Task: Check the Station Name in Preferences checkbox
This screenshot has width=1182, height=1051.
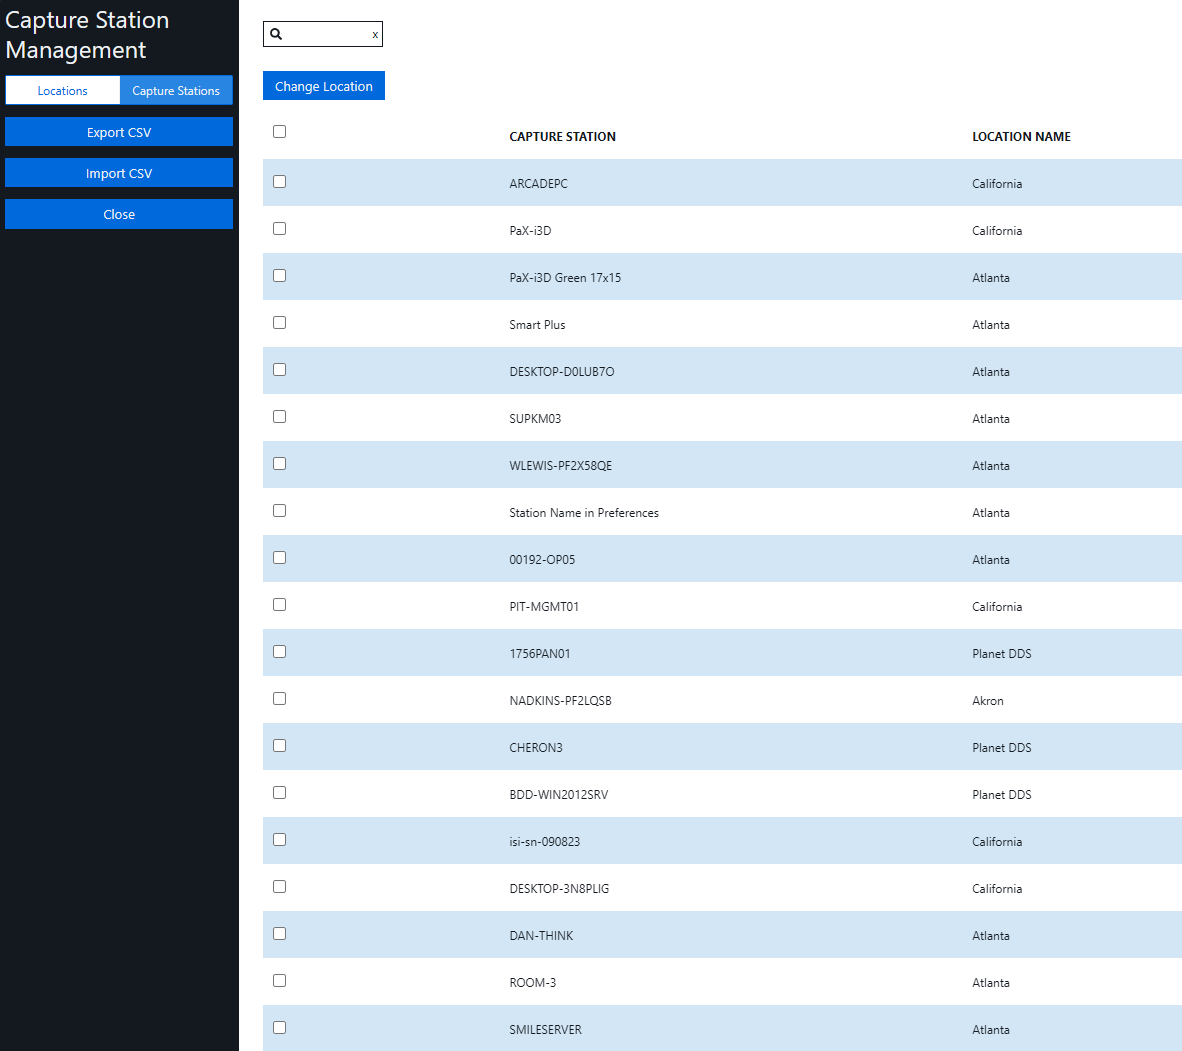Action: point(280,510)
